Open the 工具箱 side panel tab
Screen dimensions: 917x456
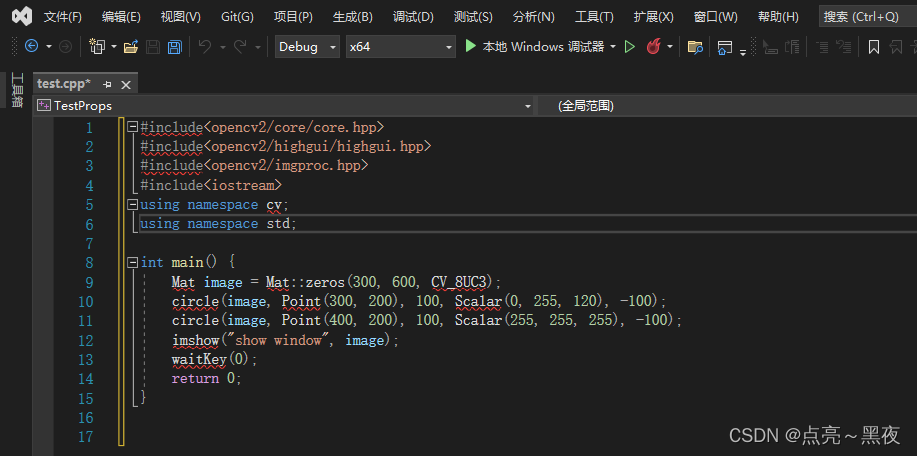point(17,89)
